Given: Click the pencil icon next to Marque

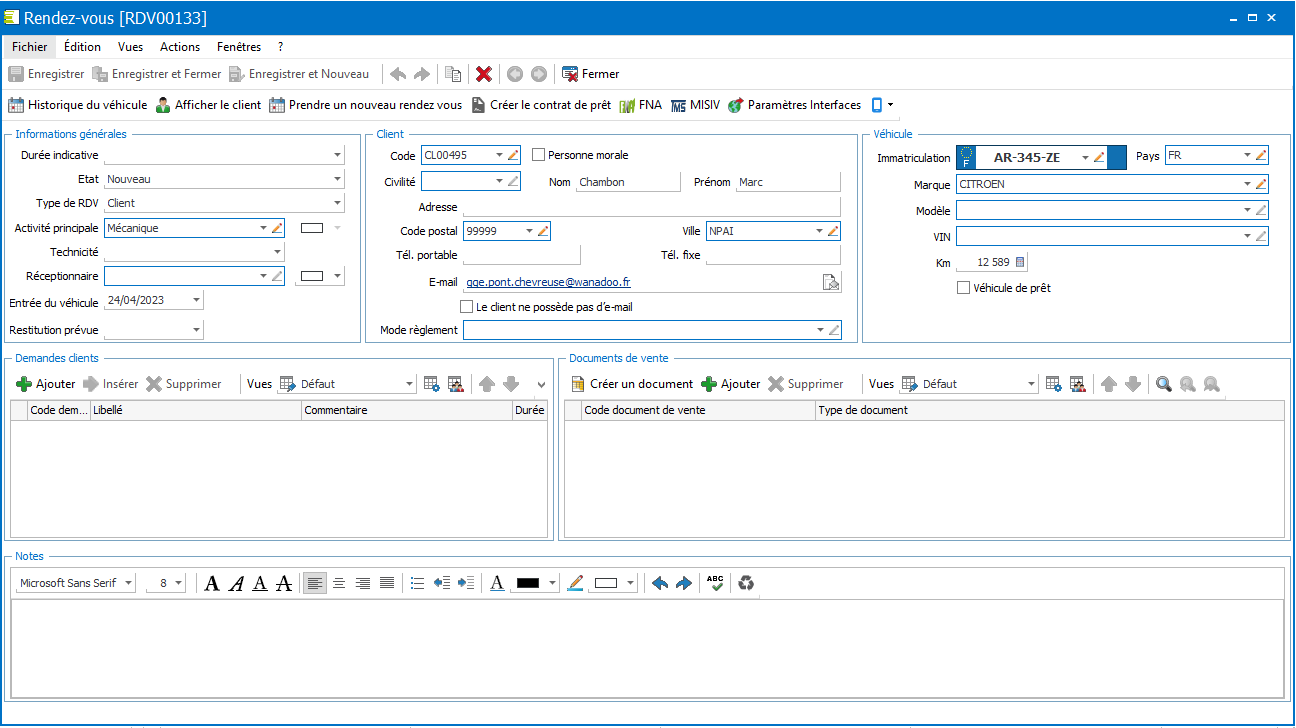Looking at the screenshot, I should 1261,184.
